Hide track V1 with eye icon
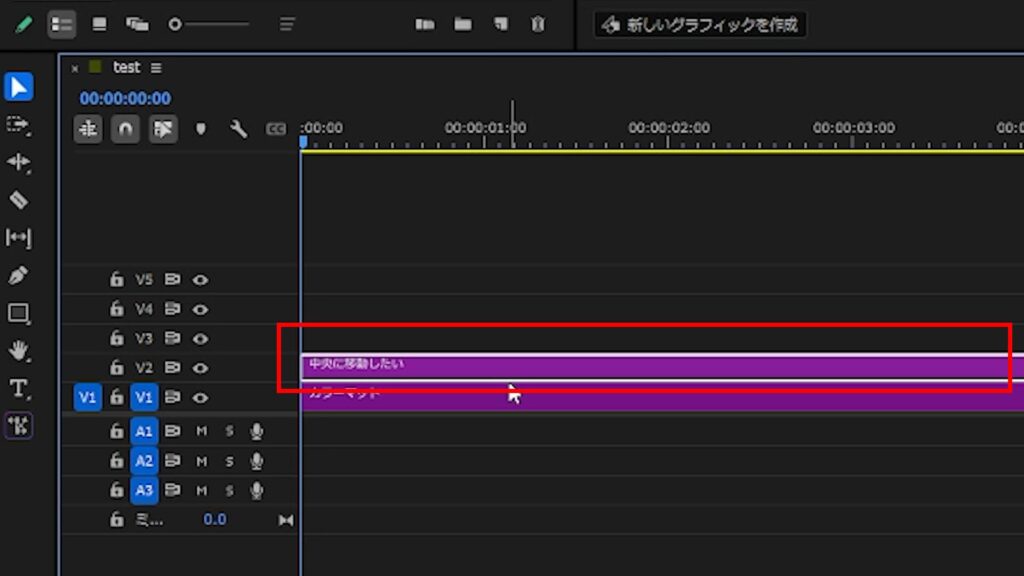Viewport: 1024px width, 576px height. [x=200, y=398]
